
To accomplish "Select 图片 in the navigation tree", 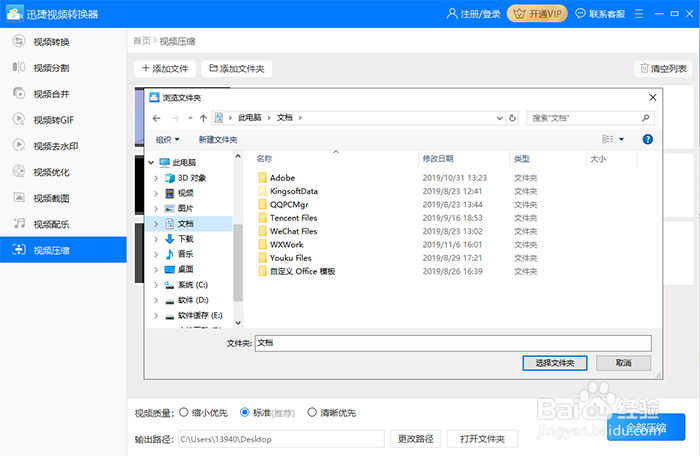I will pyautogui.click(x=185, y=208).
